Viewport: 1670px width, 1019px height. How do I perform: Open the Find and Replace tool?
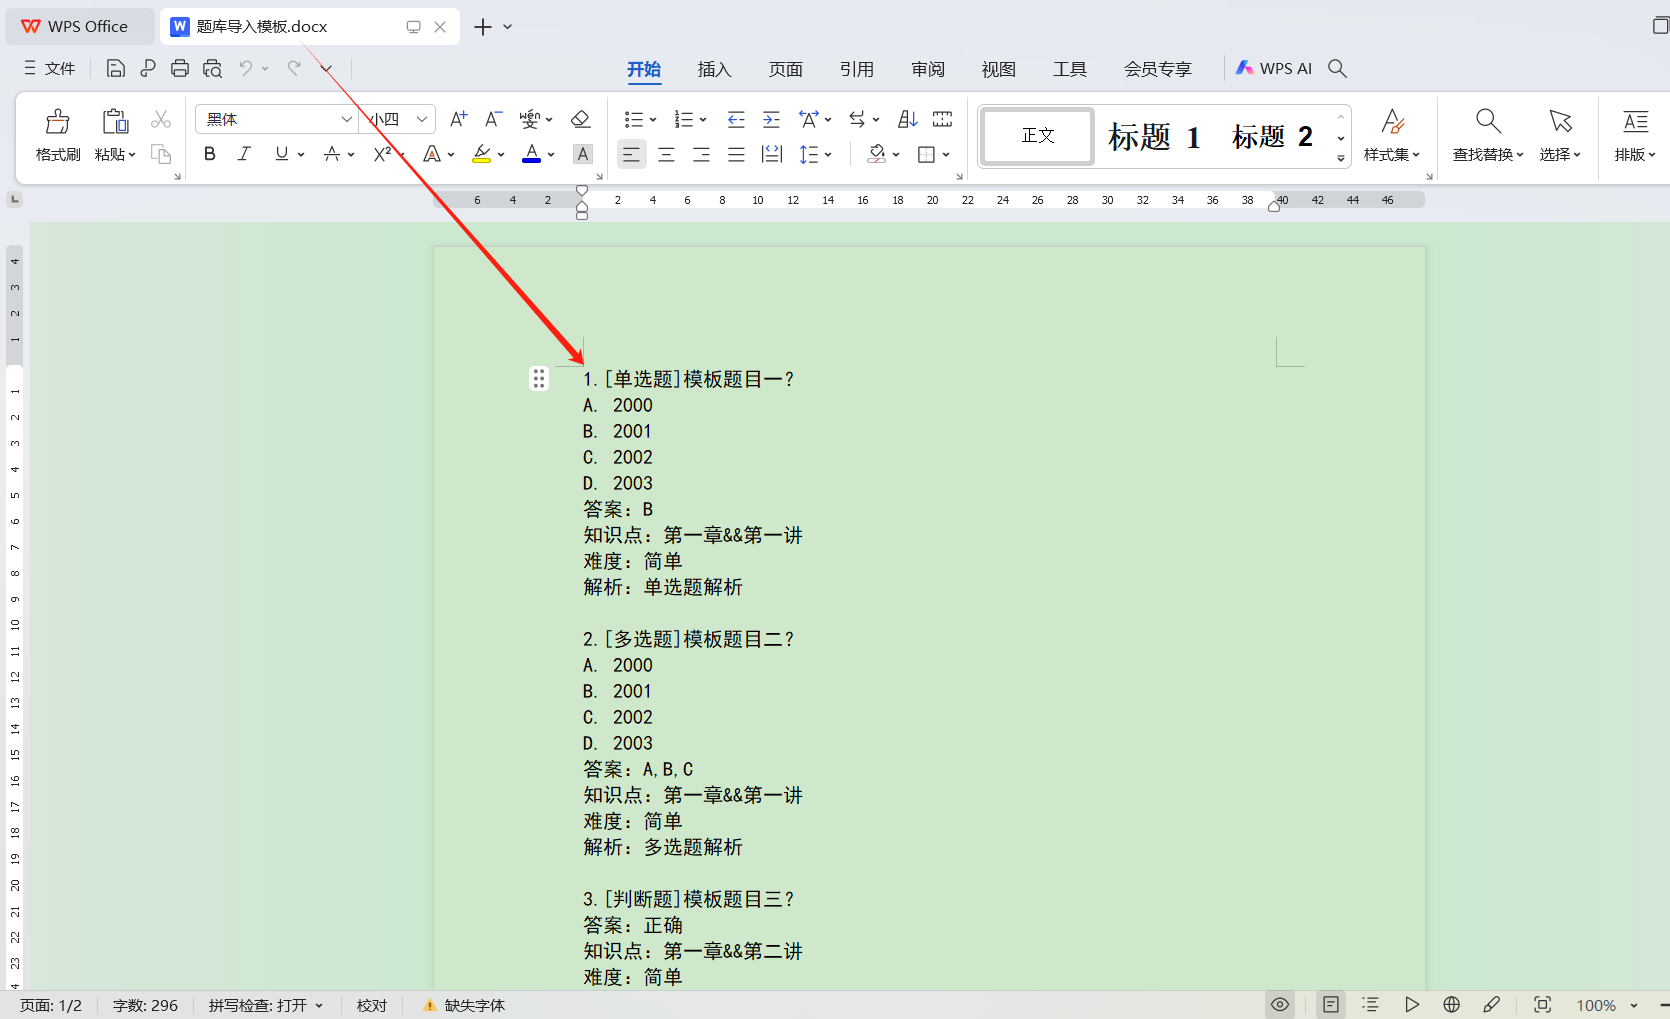[1487, 135]
